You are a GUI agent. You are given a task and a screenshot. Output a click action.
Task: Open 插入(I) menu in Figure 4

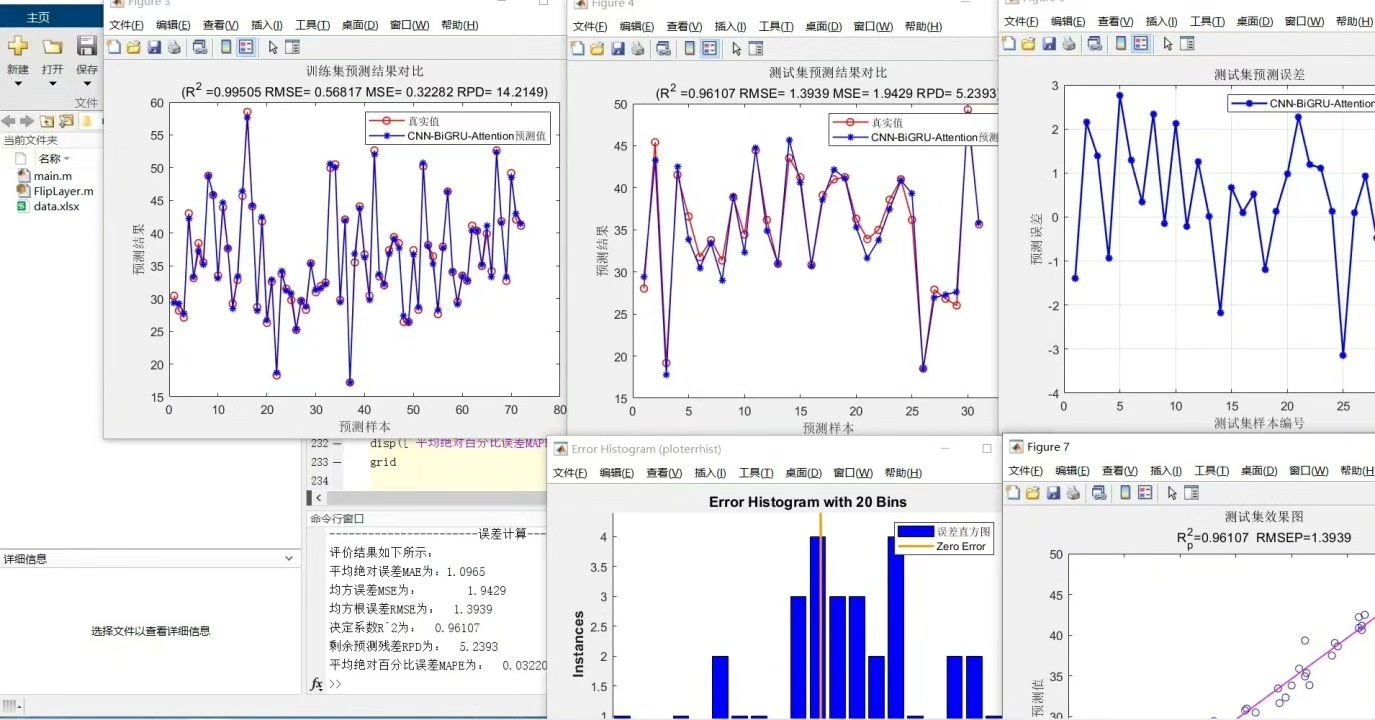[x=730, y=27]
